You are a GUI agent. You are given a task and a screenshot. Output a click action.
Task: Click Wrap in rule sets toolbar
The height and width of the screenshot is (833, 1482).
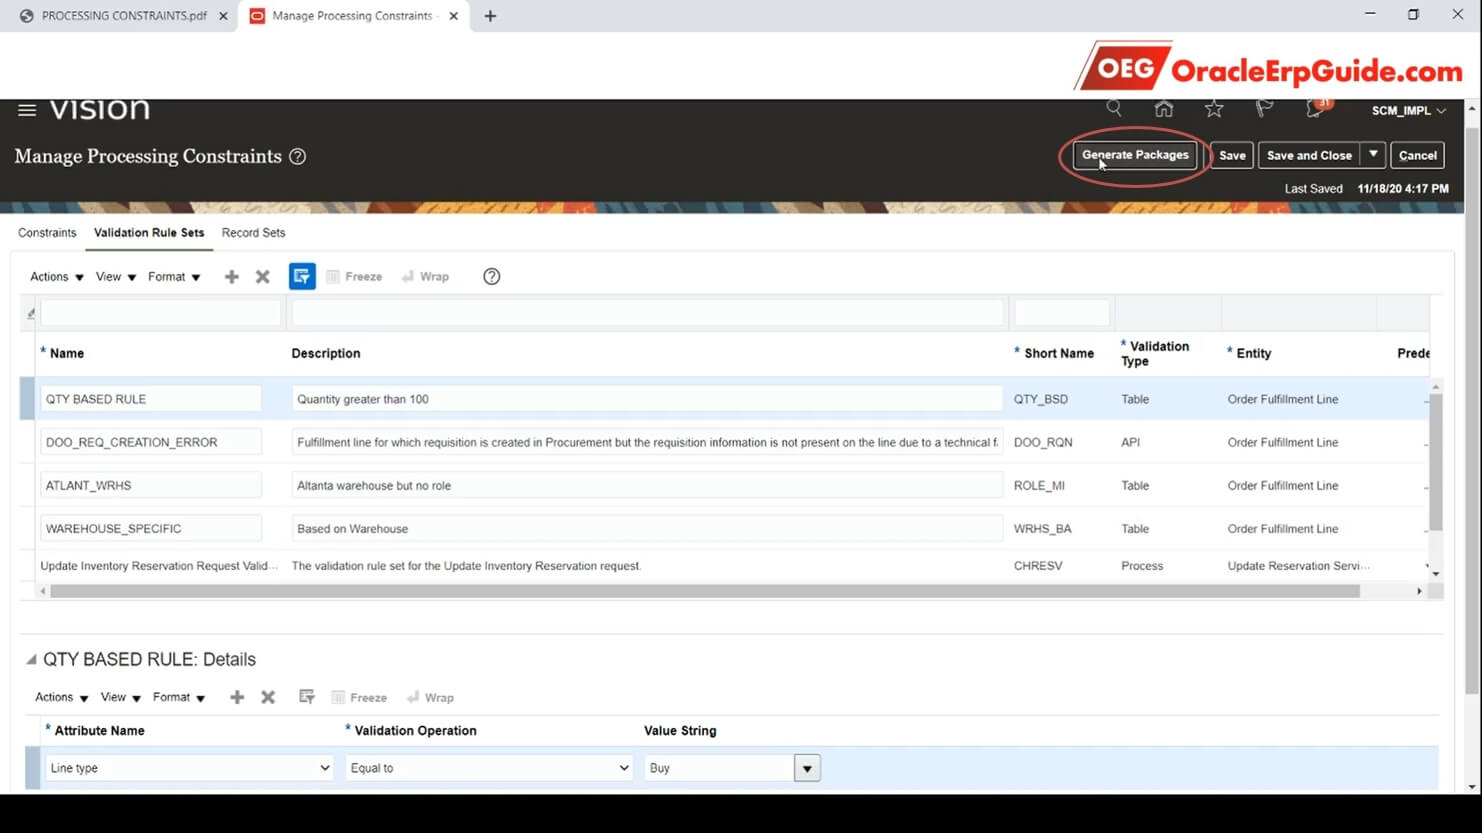click(x=426, y=277)
